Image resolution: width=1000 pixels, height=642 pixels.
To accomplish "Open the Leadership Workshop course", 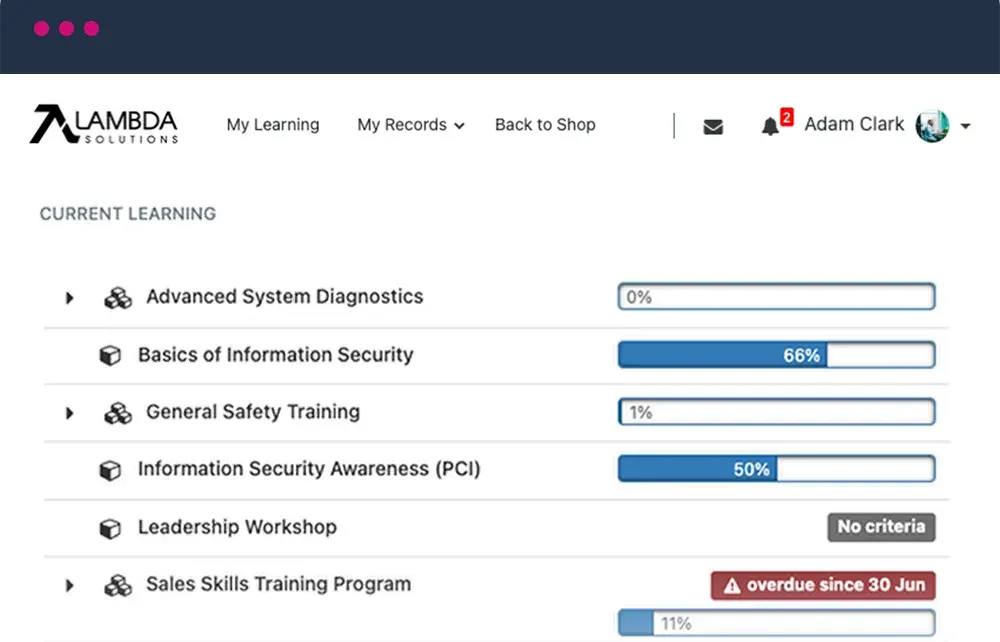I will click(237, 527).
